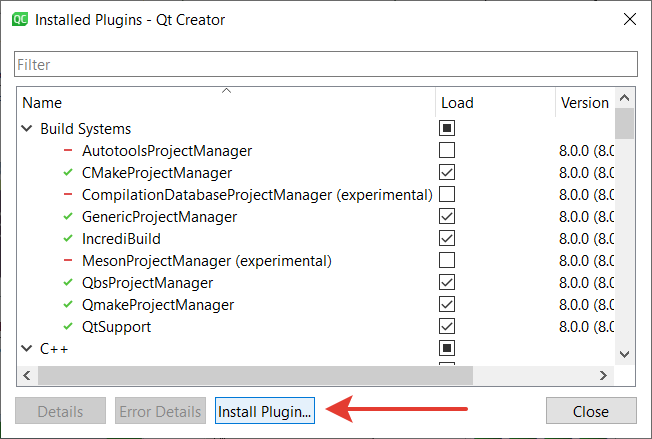Click the green checkmark beside QtSupport
Screen dimensions: 652x439
click(68, 327)
